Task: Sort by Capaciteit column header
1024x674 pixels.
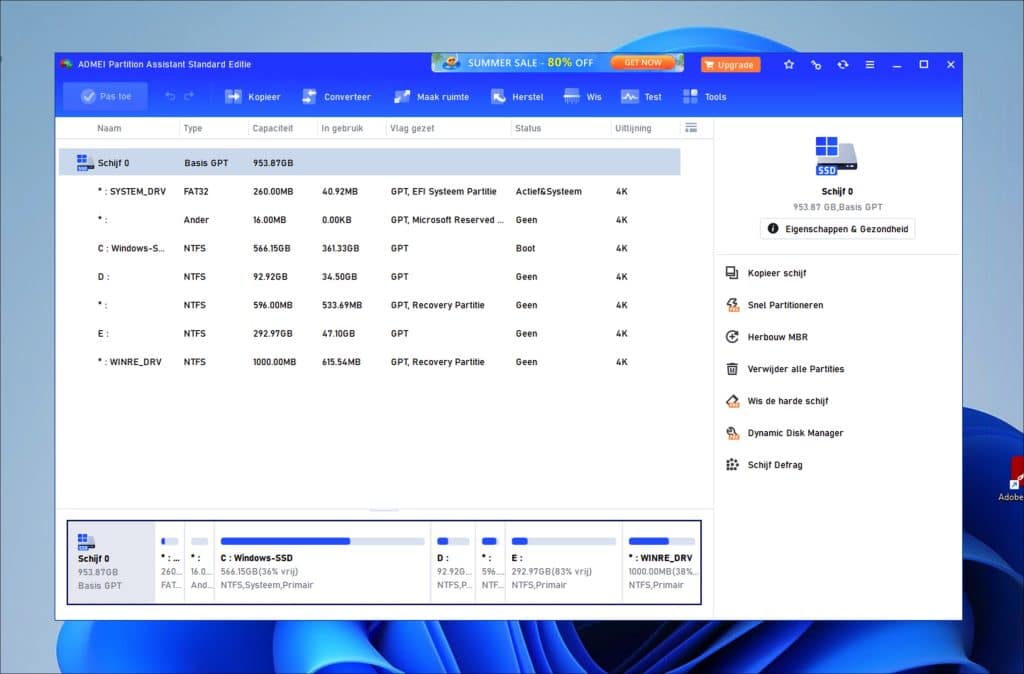Action: pos(272,128)
